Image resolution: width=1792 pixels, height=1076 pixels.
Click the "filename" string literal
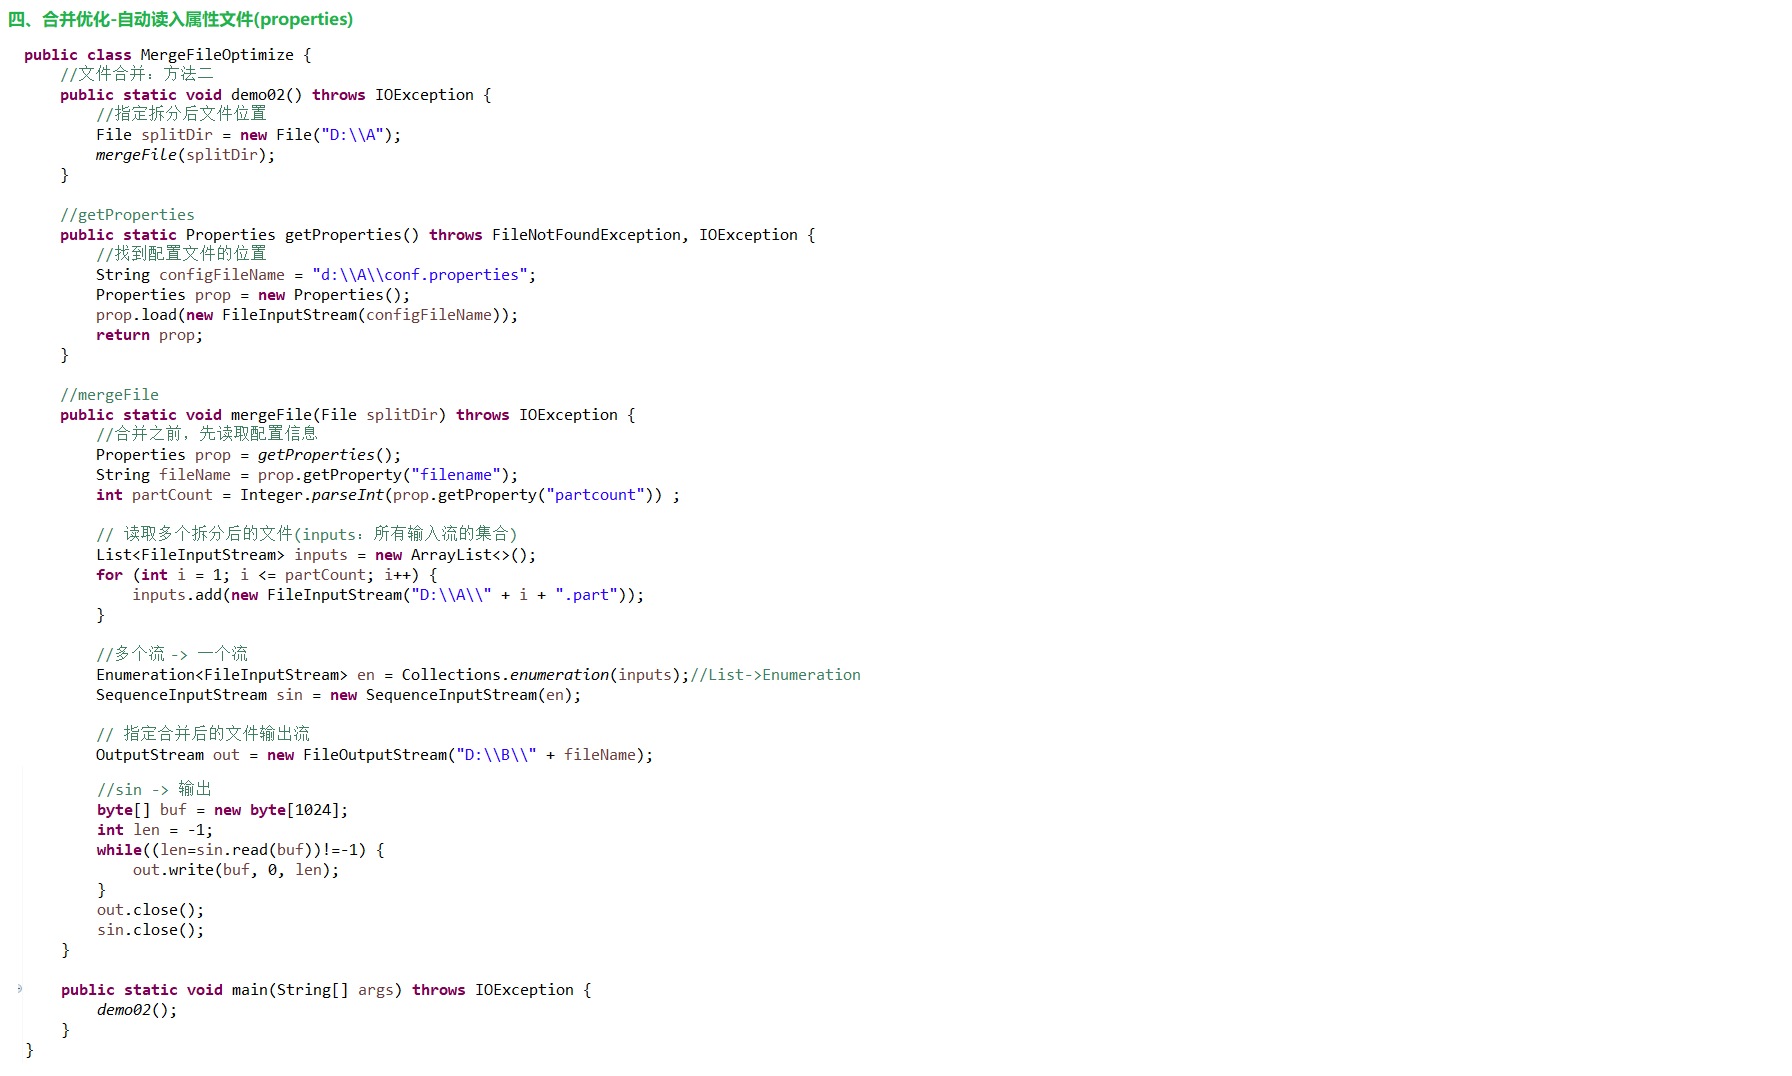coord(455,475)
